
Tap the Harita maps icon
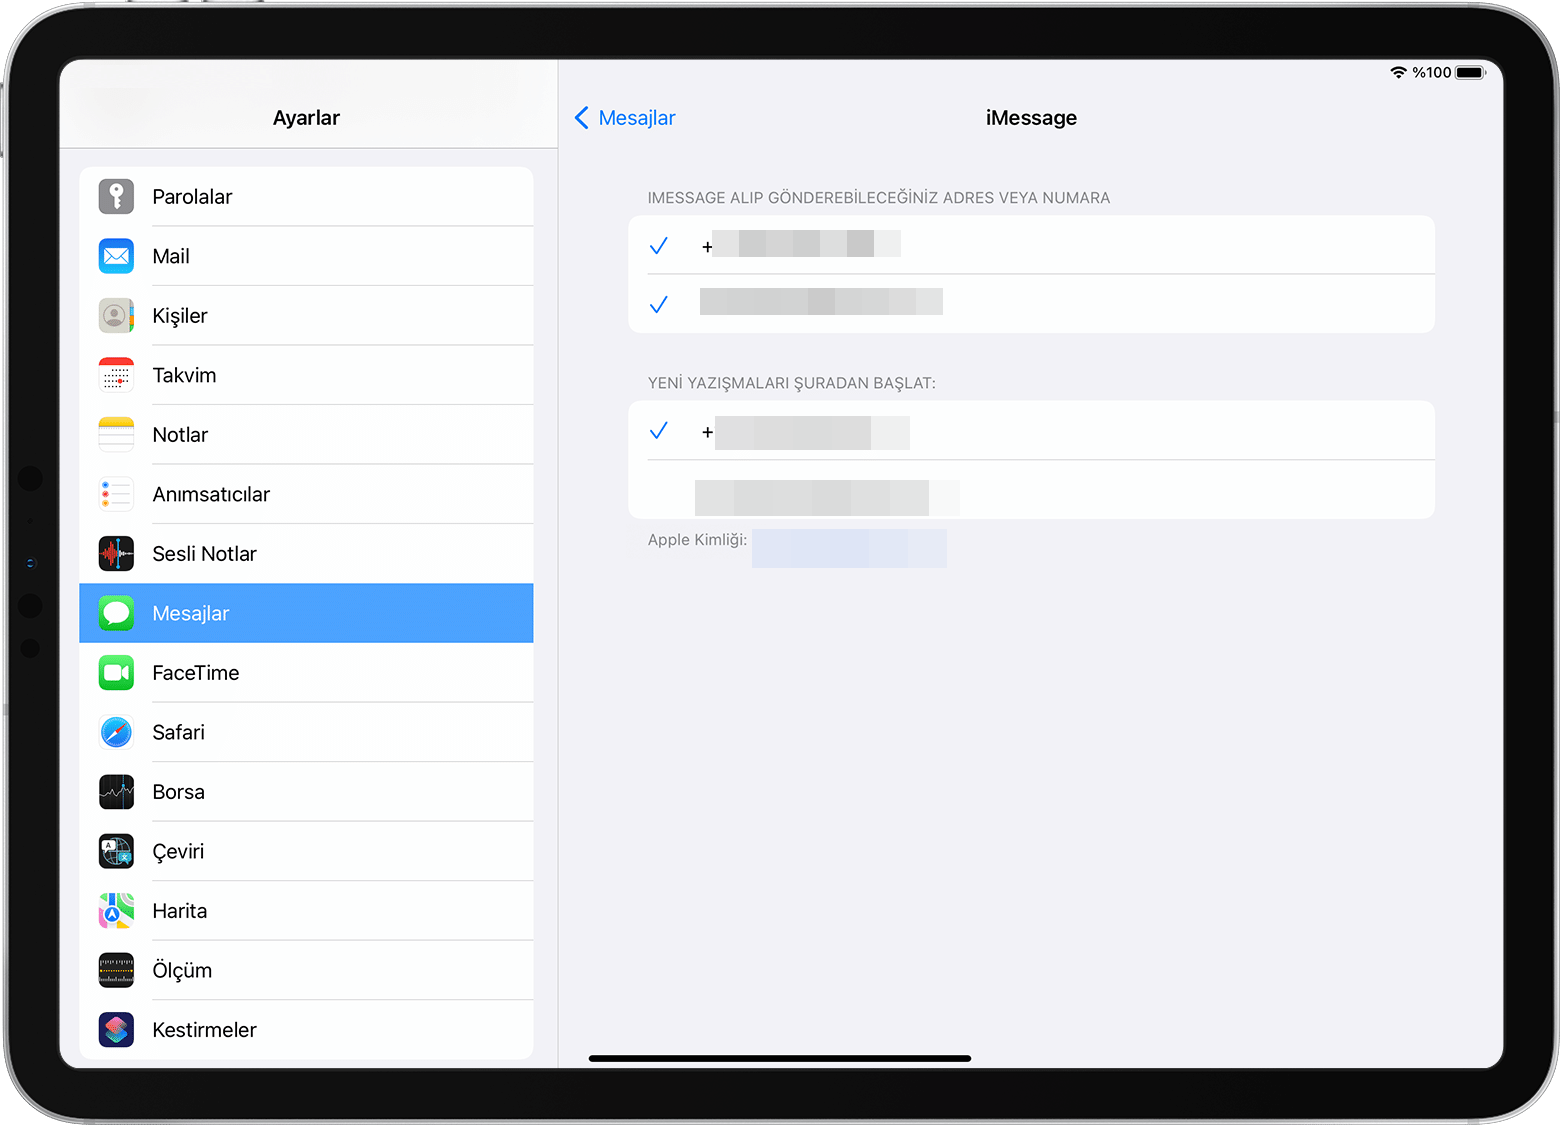coord(116,911)
